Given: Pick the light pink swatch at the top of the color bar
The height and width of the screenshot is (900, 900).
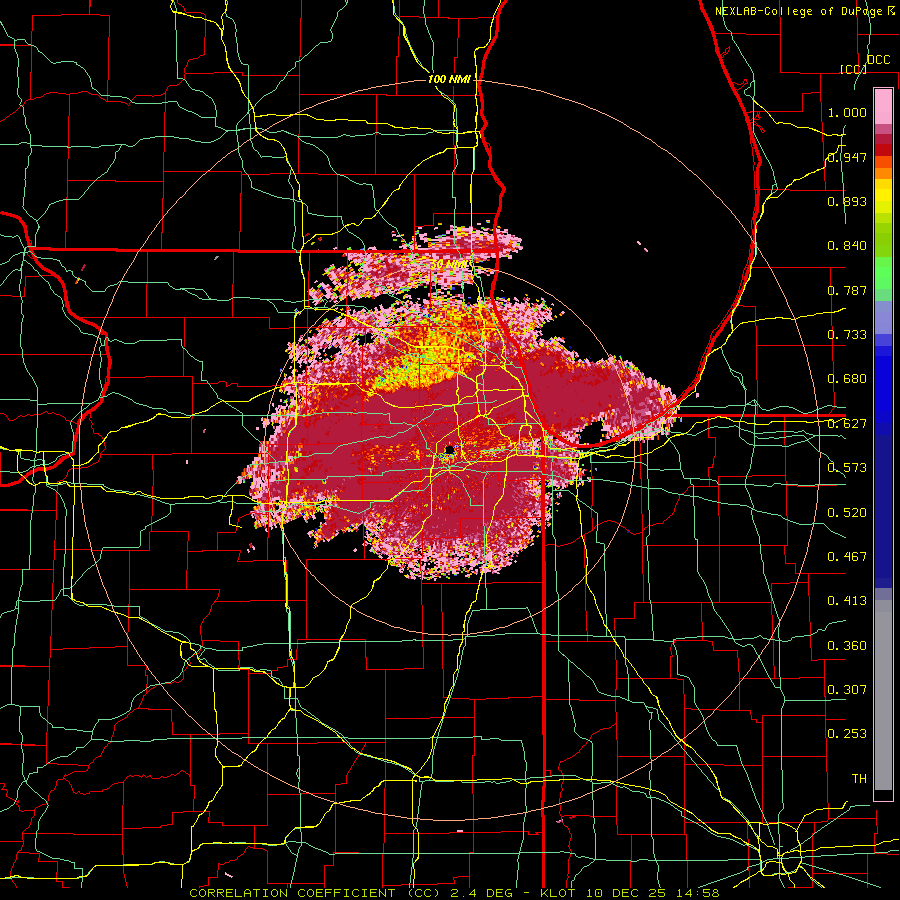Looking at the screenshot, I should pos(883,107).
